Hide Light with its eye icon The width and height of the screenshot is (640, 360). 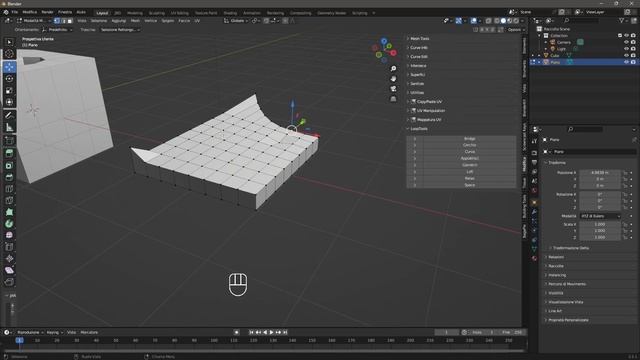pyautogui.click(x=626, y=49)
